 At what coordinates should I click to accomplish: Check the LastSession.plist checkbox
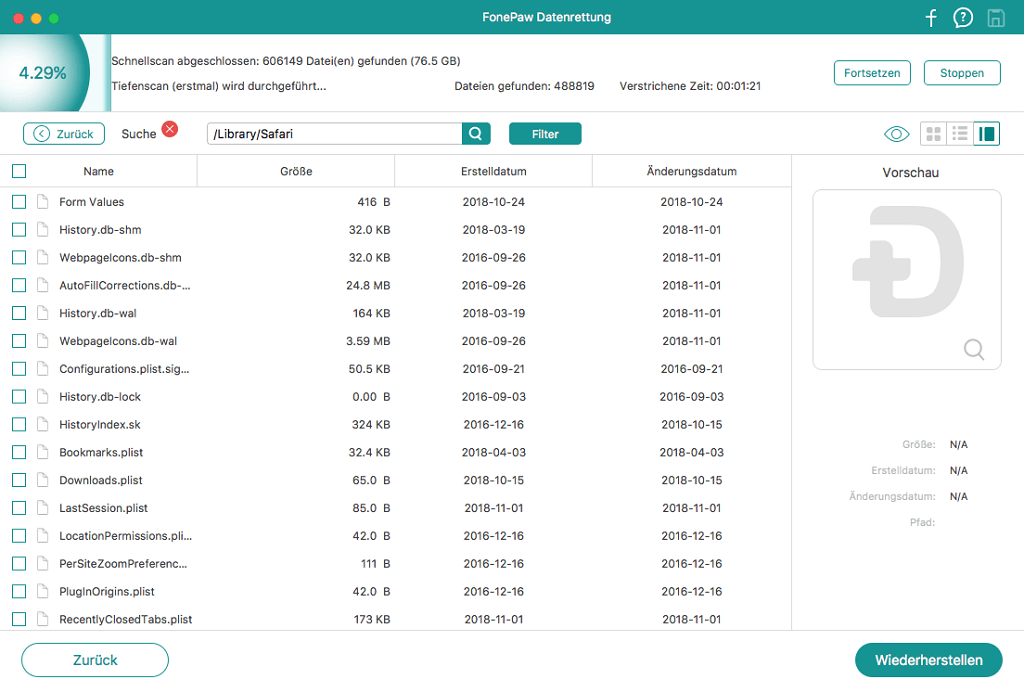click(19, 508)
